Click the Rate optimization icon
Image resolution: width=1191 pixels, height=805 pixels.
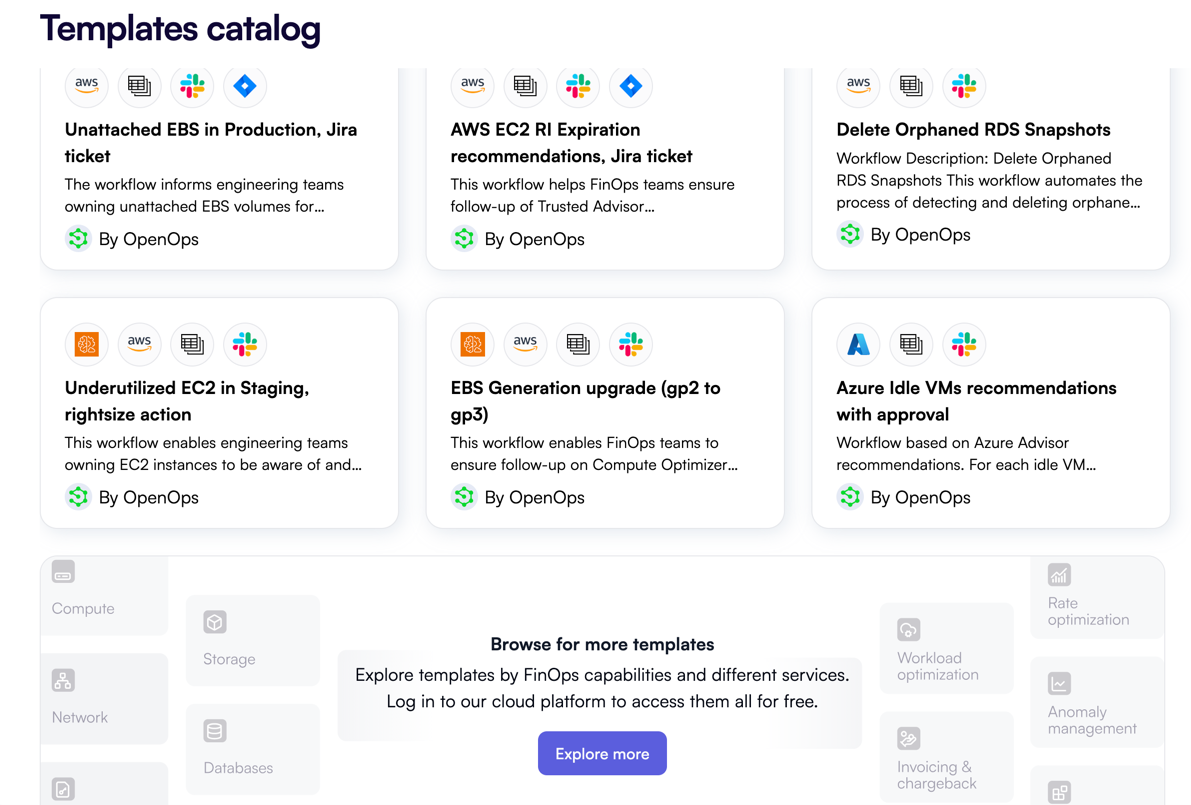(x=1059, y=575)
